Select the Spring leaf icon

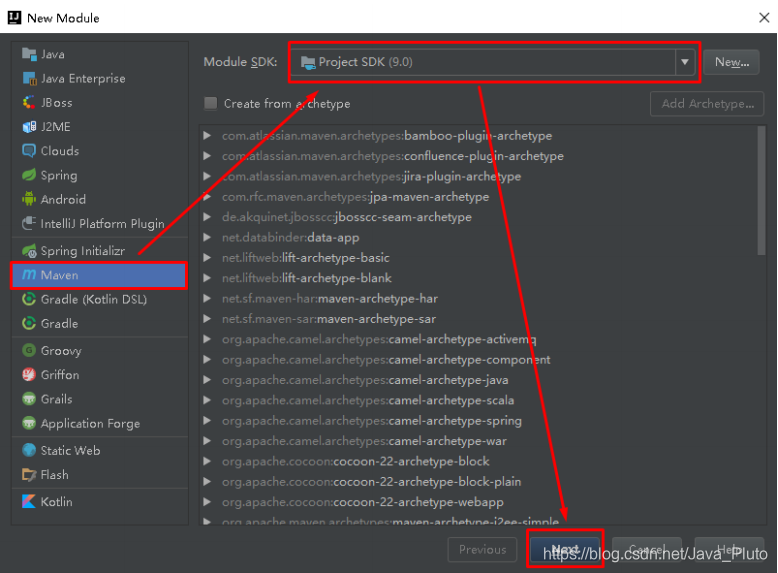29,175
